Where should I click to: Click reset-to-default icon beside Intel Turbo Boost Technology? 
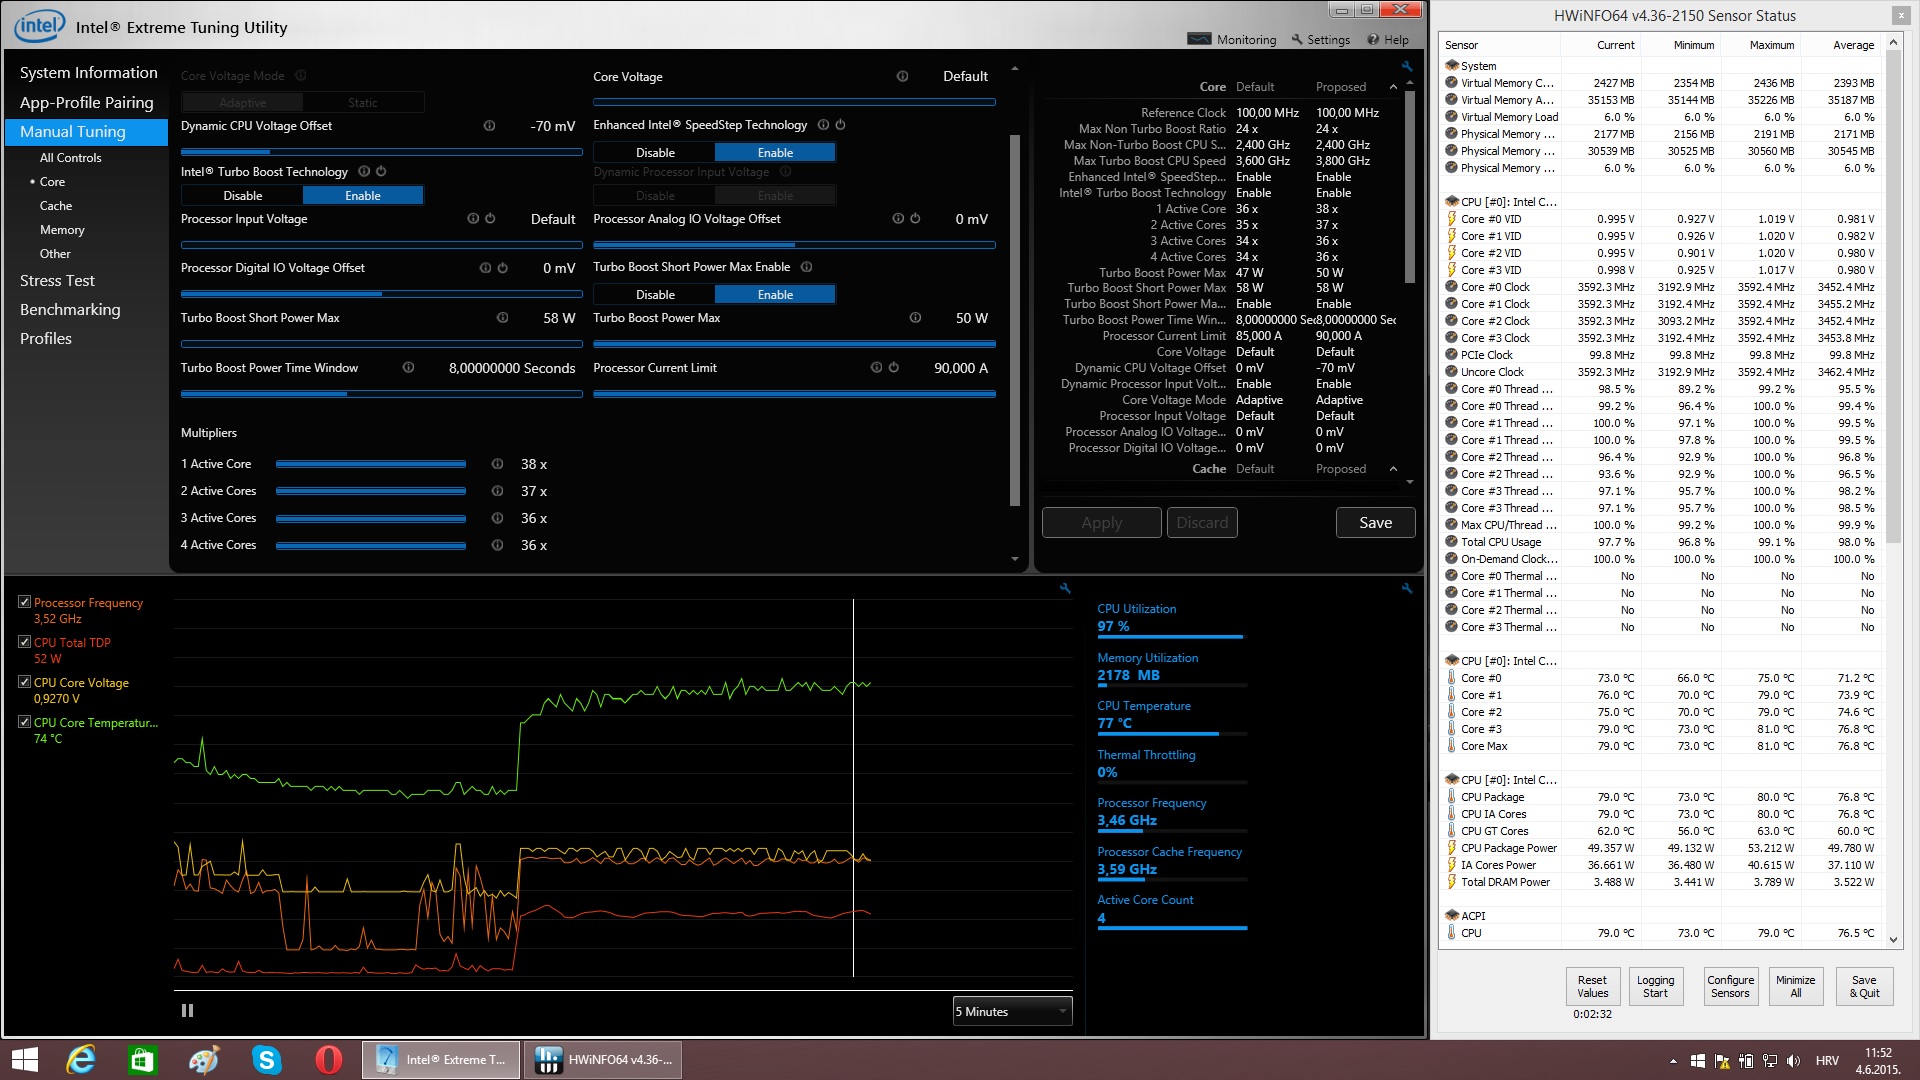tap(381, 172)
